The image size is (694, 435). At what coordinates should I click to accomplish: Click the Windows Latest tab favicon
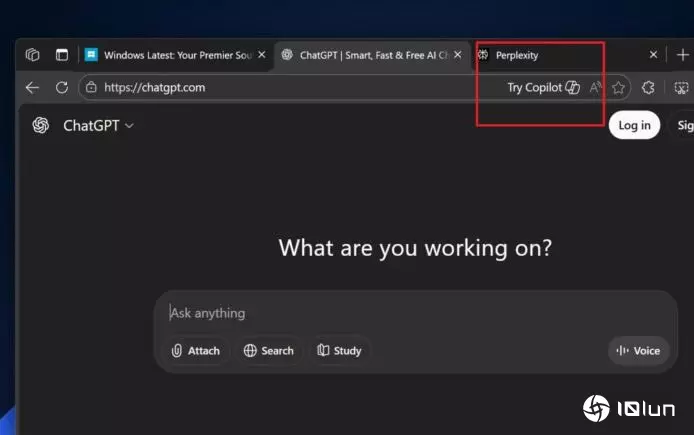[x=91, y=55]
